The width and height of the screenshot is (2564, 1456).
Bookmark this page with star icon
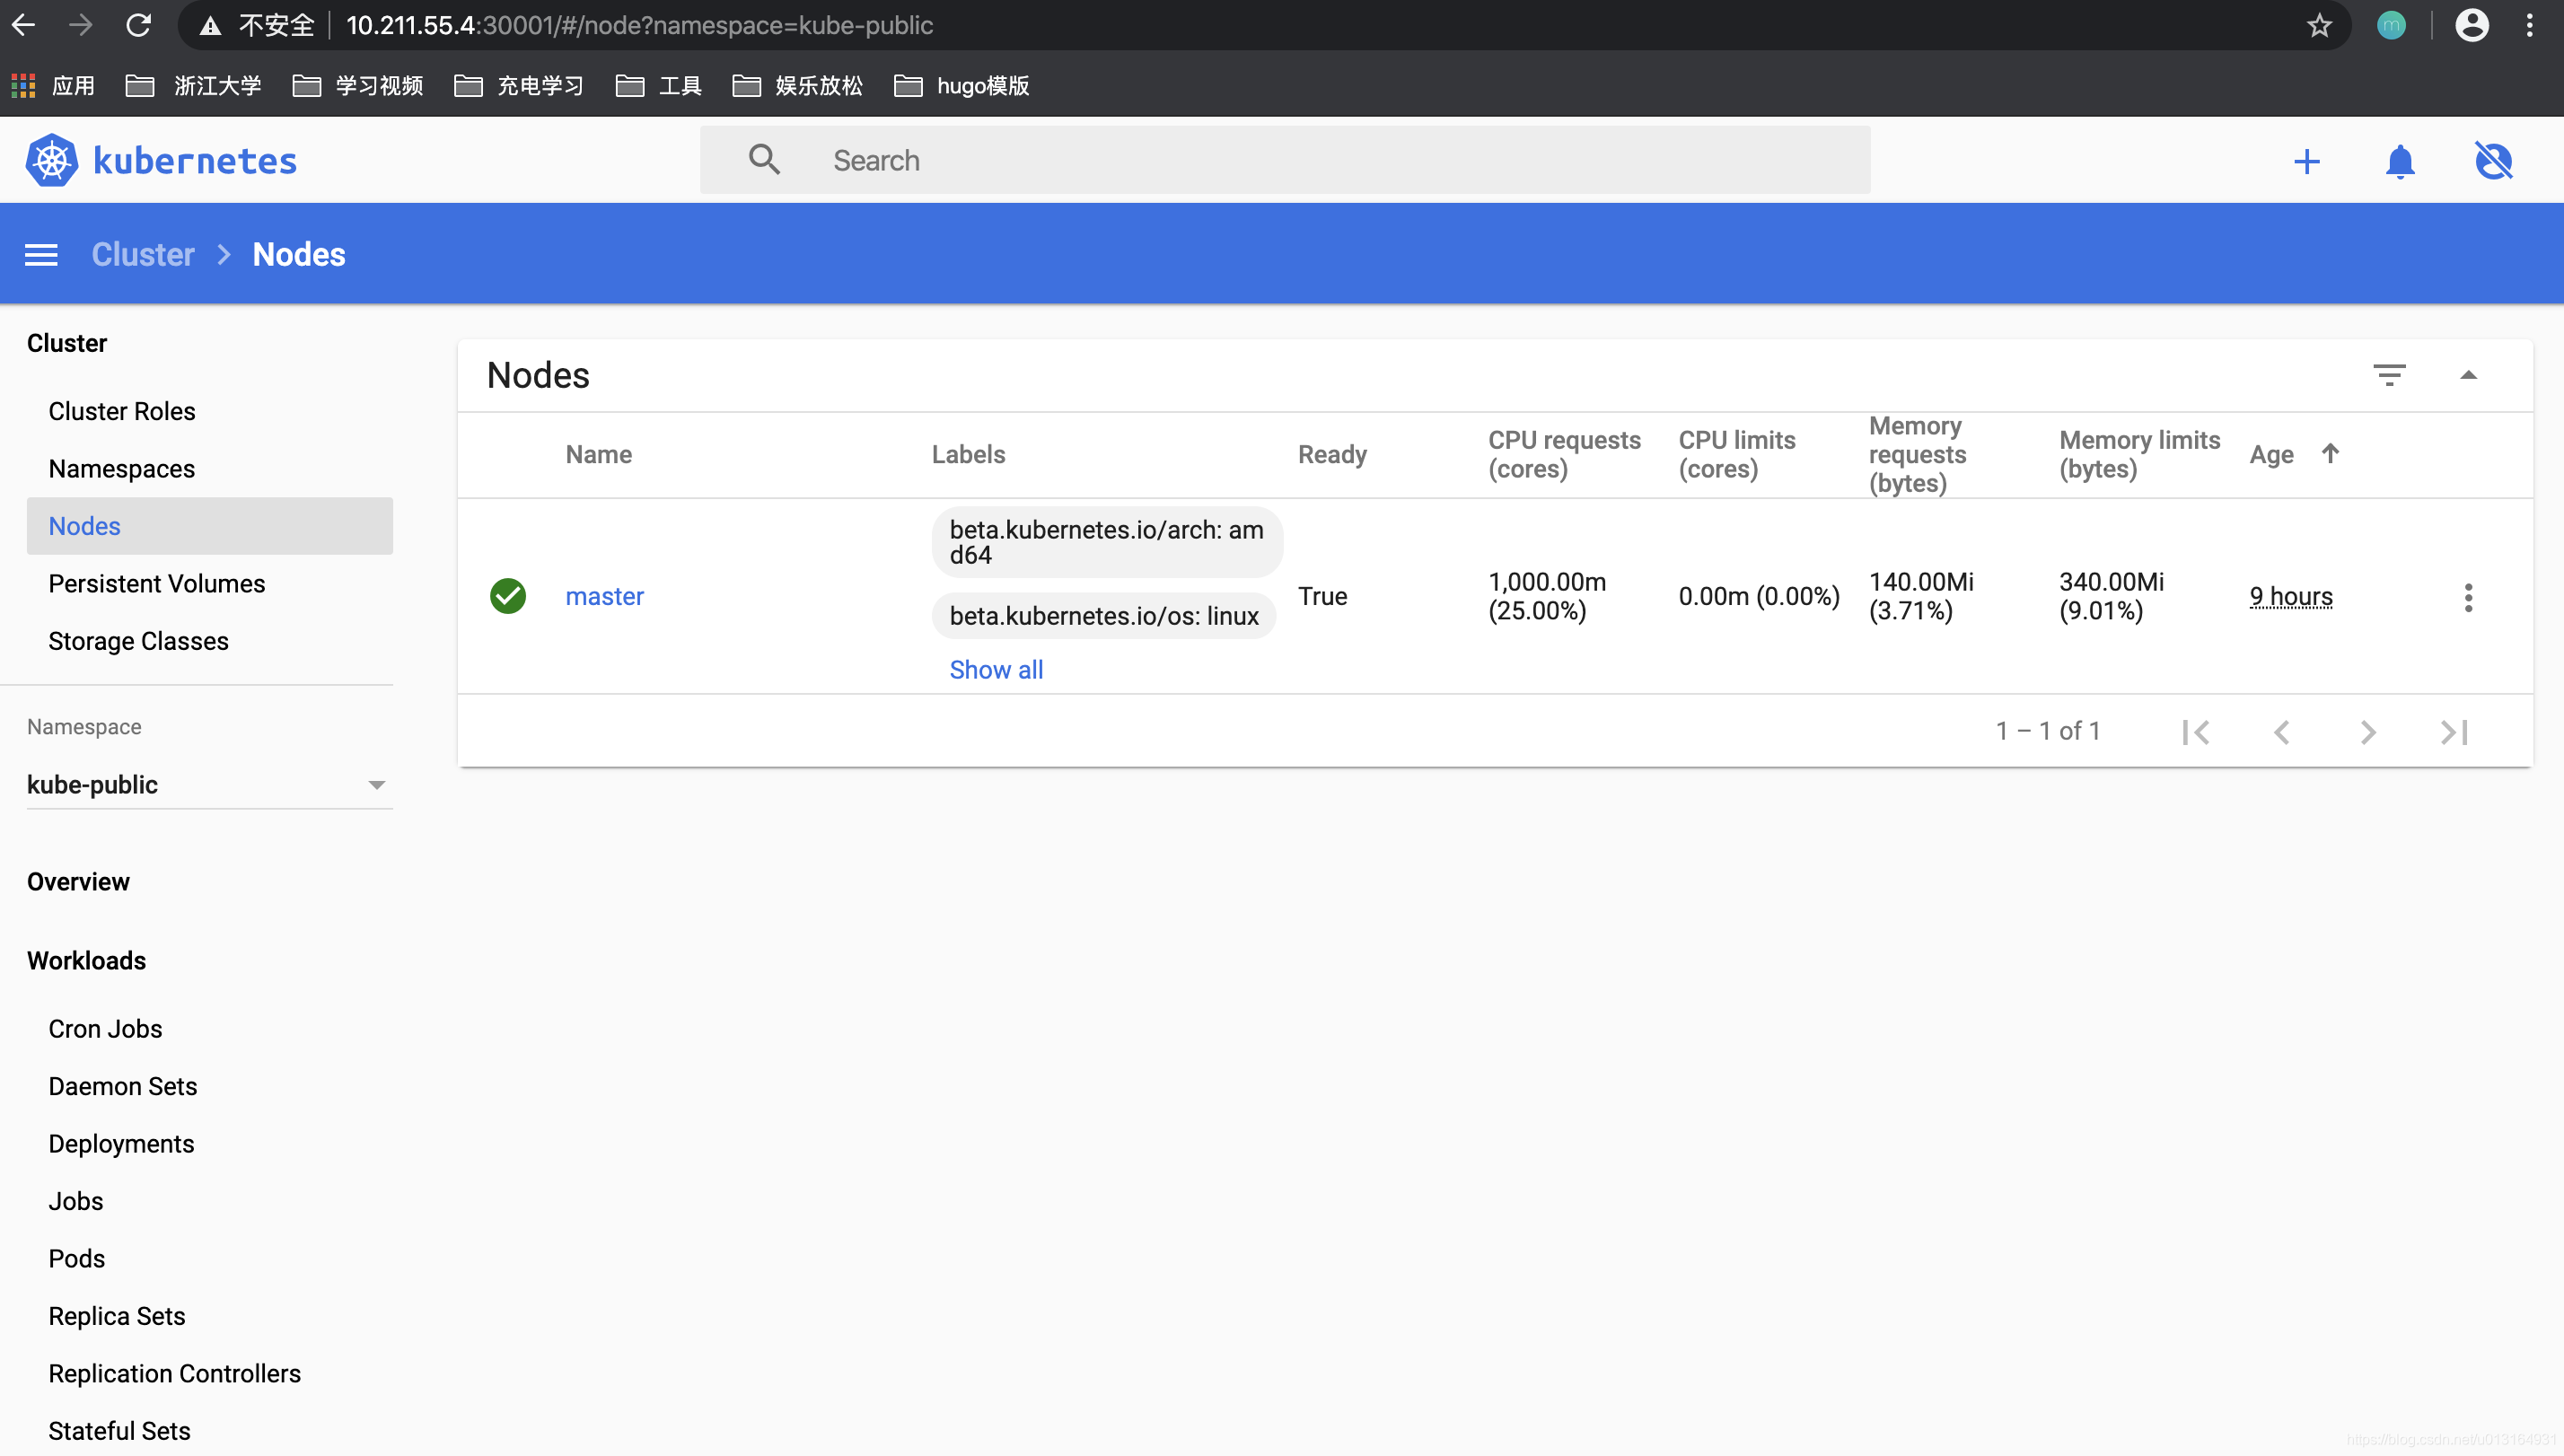(2319, 25)
